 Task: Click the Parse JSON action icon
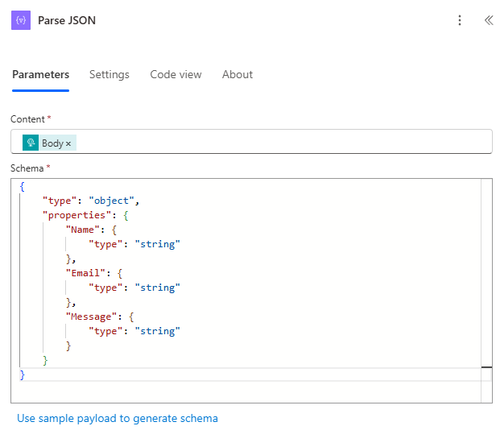tap(21, 20)
